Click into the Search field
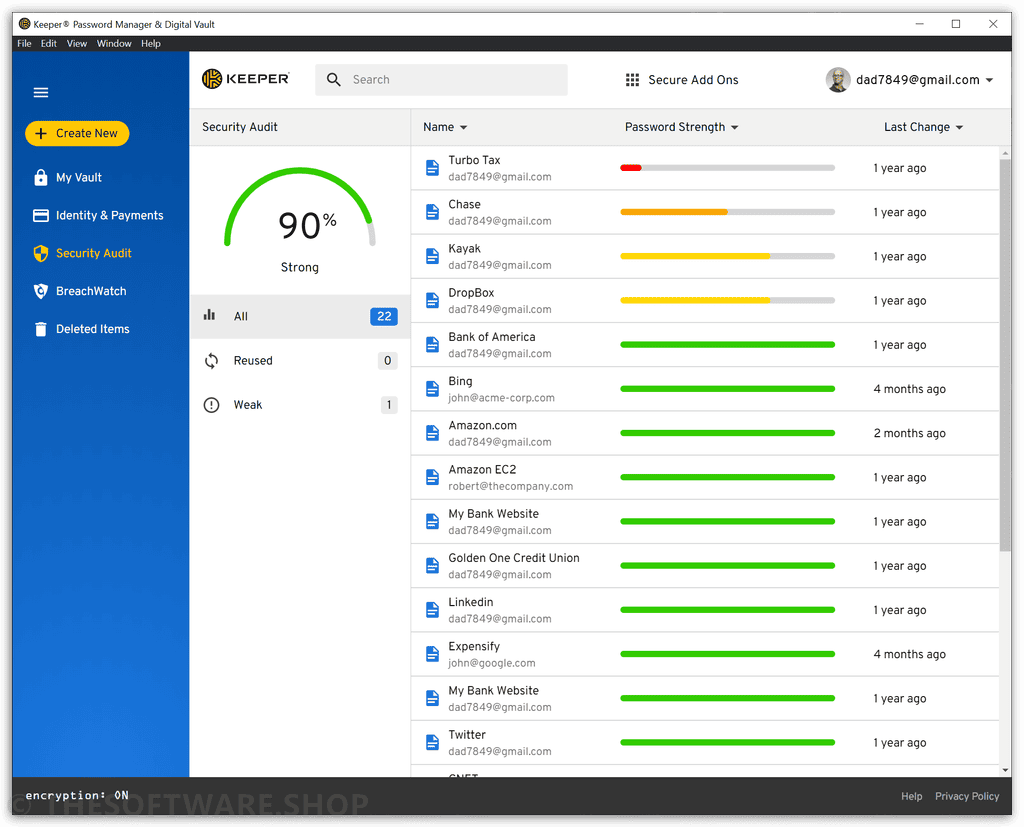Image resolution: width=1024 pixels, height=827 pixels. click(441, 80)
